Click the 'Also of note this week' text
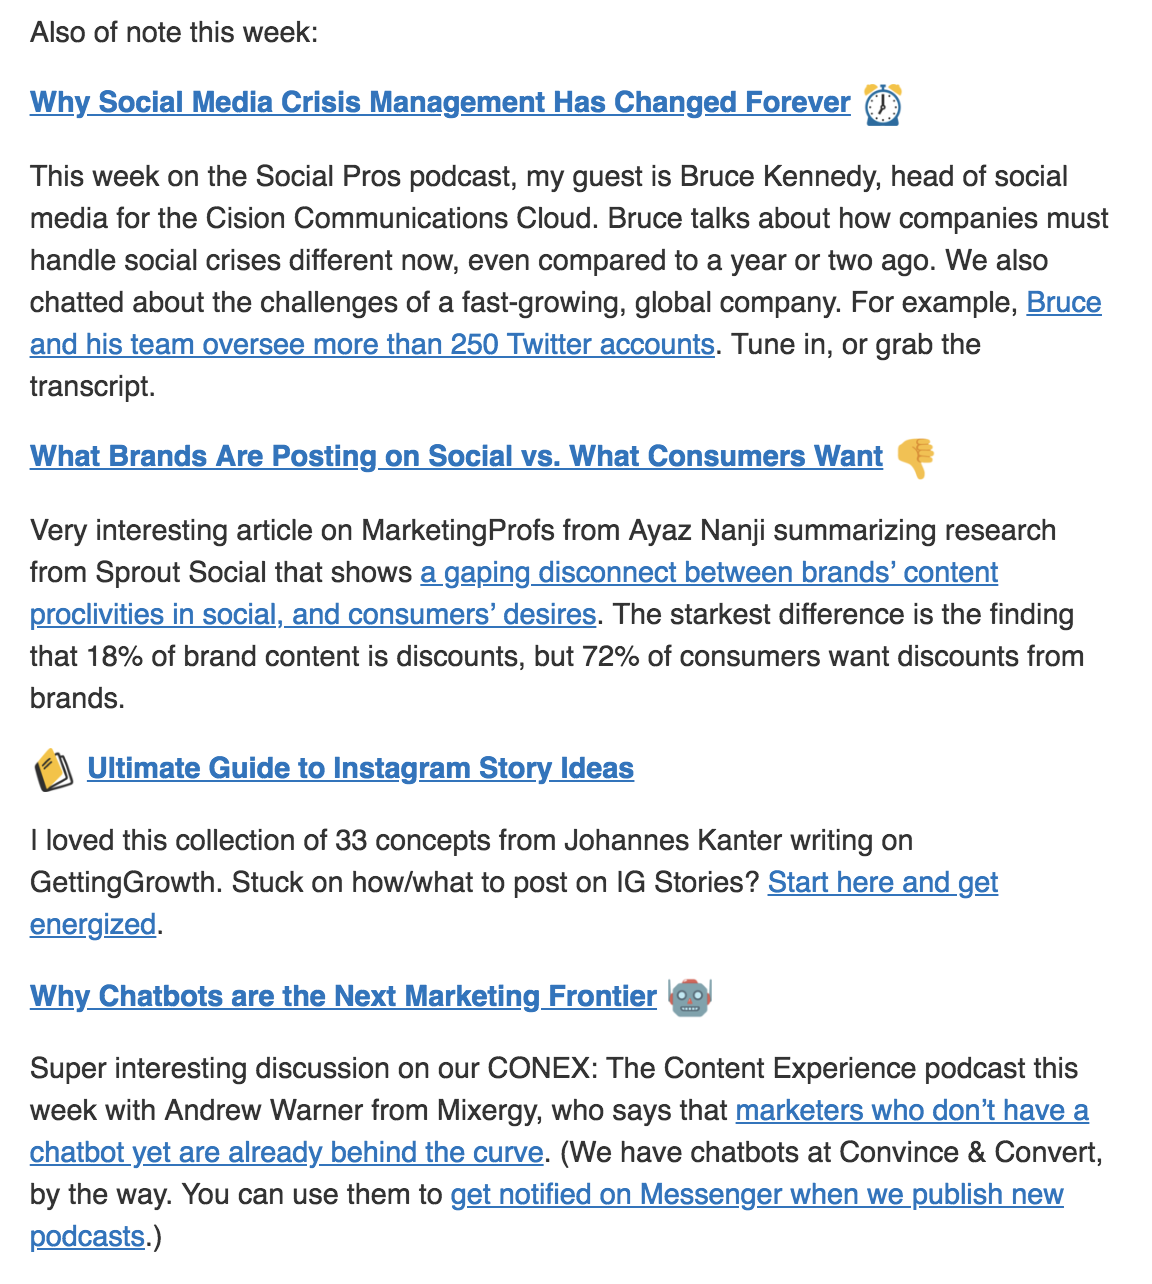 click(x=174, y=32)
